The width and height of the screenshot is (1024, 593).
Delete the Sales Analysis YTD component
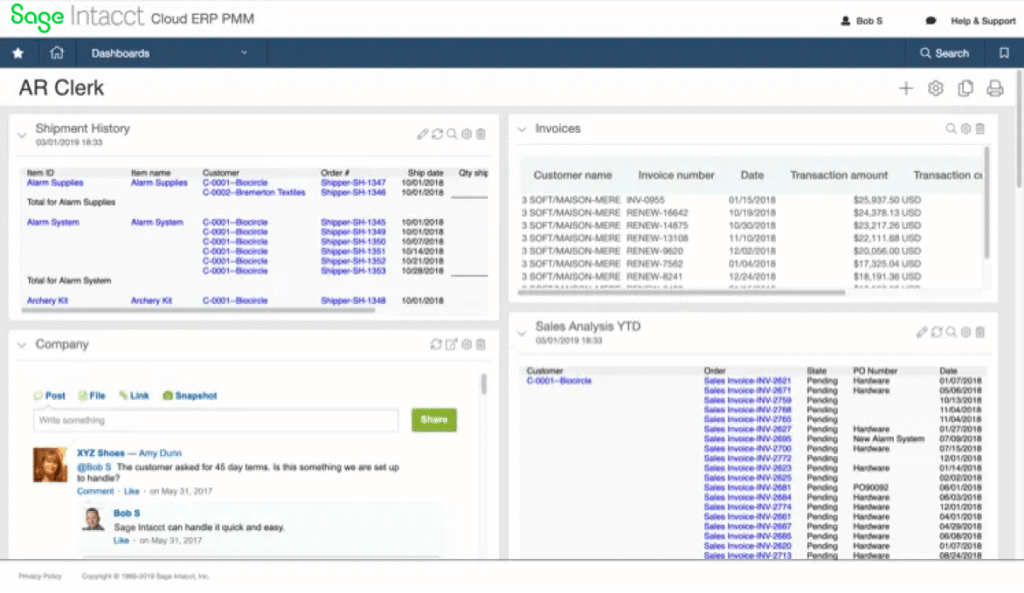(979, 332)
